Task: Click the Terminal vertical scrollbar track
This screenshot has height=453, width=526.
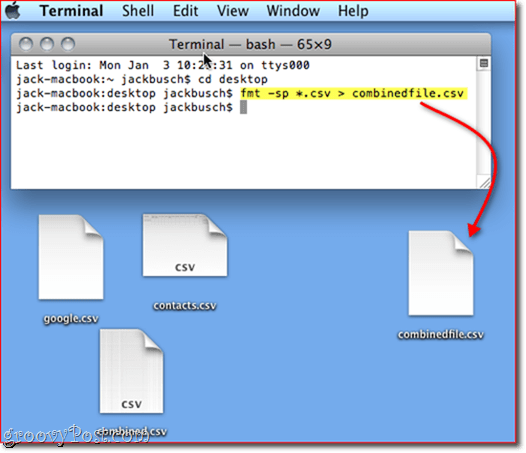Action: (484, 121)
